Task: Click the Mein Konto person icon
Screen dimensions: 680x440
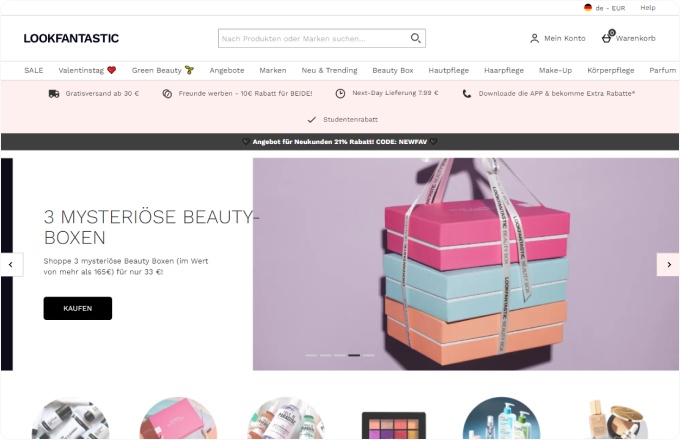Action: pos(534,39)
